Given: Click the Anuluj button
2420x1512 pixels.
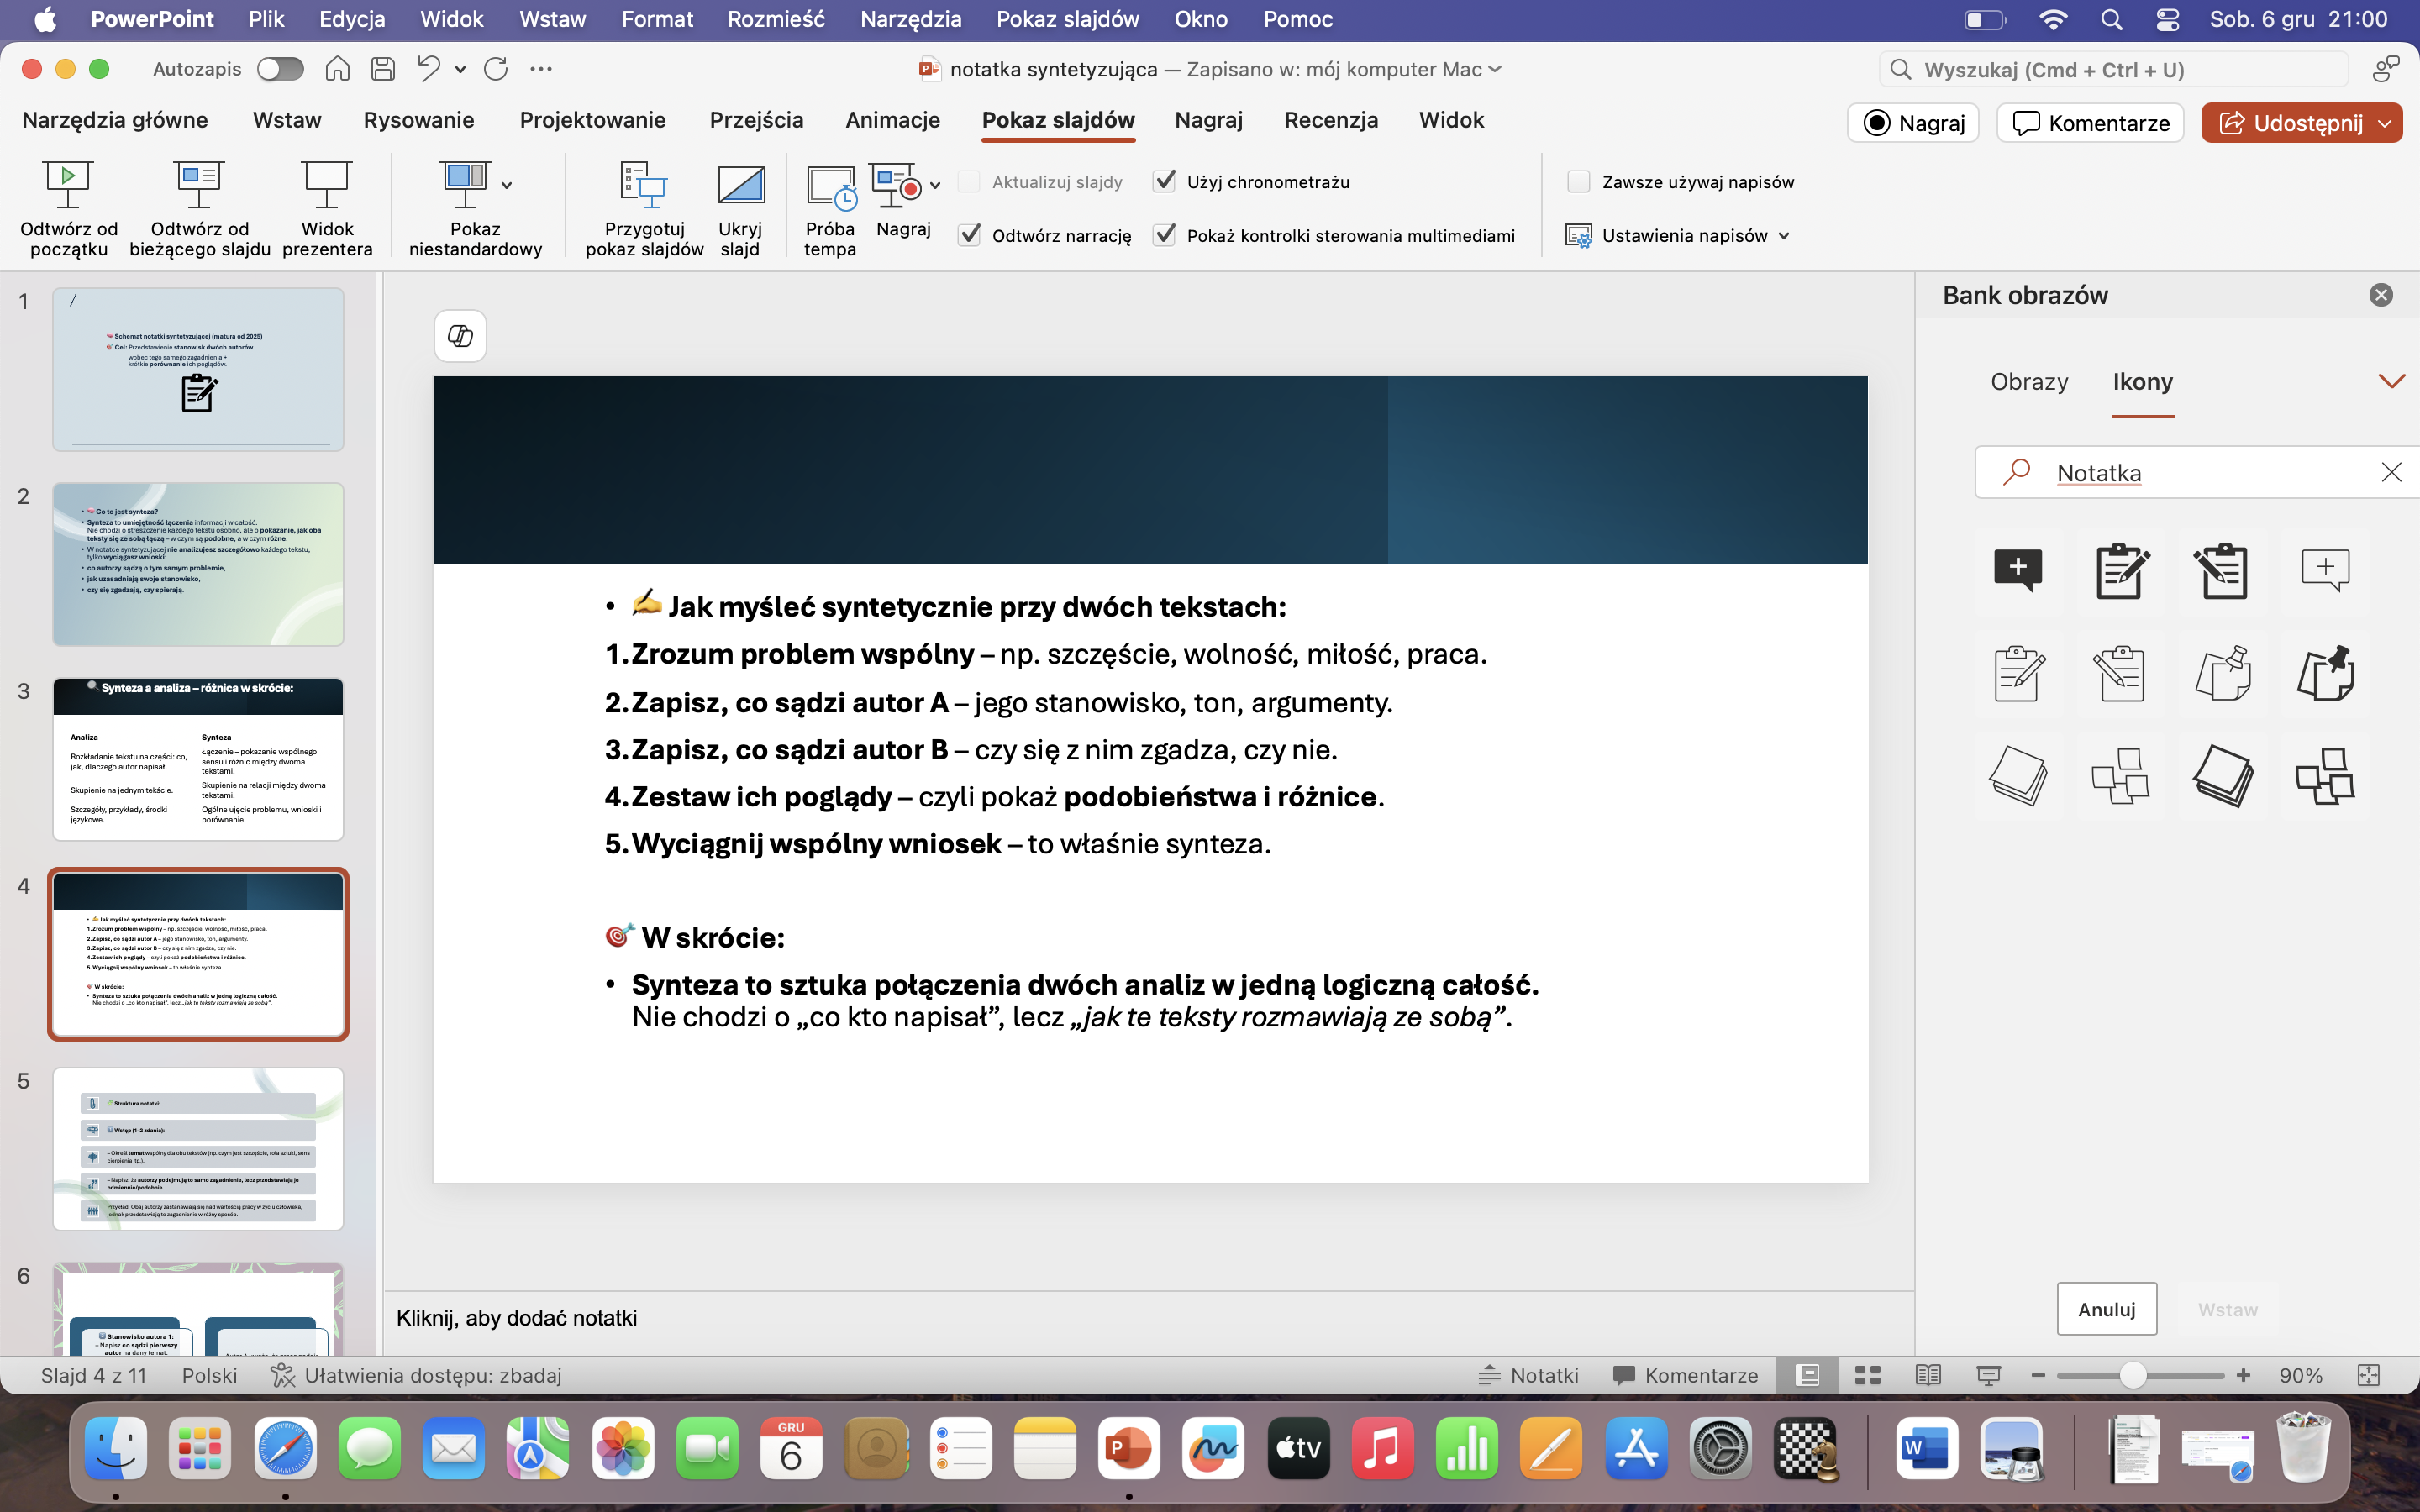Looking at the screenshot, I should coord(2106,1309).
